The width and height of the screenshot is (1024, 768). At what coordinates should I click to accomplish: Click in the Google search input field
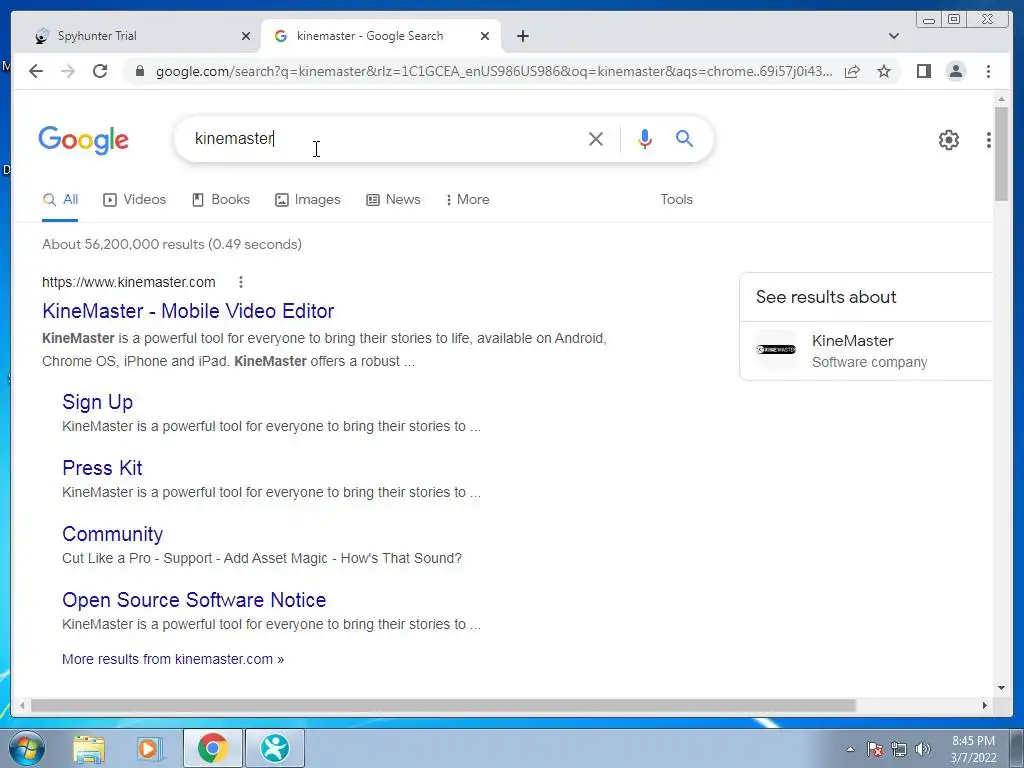385,138
